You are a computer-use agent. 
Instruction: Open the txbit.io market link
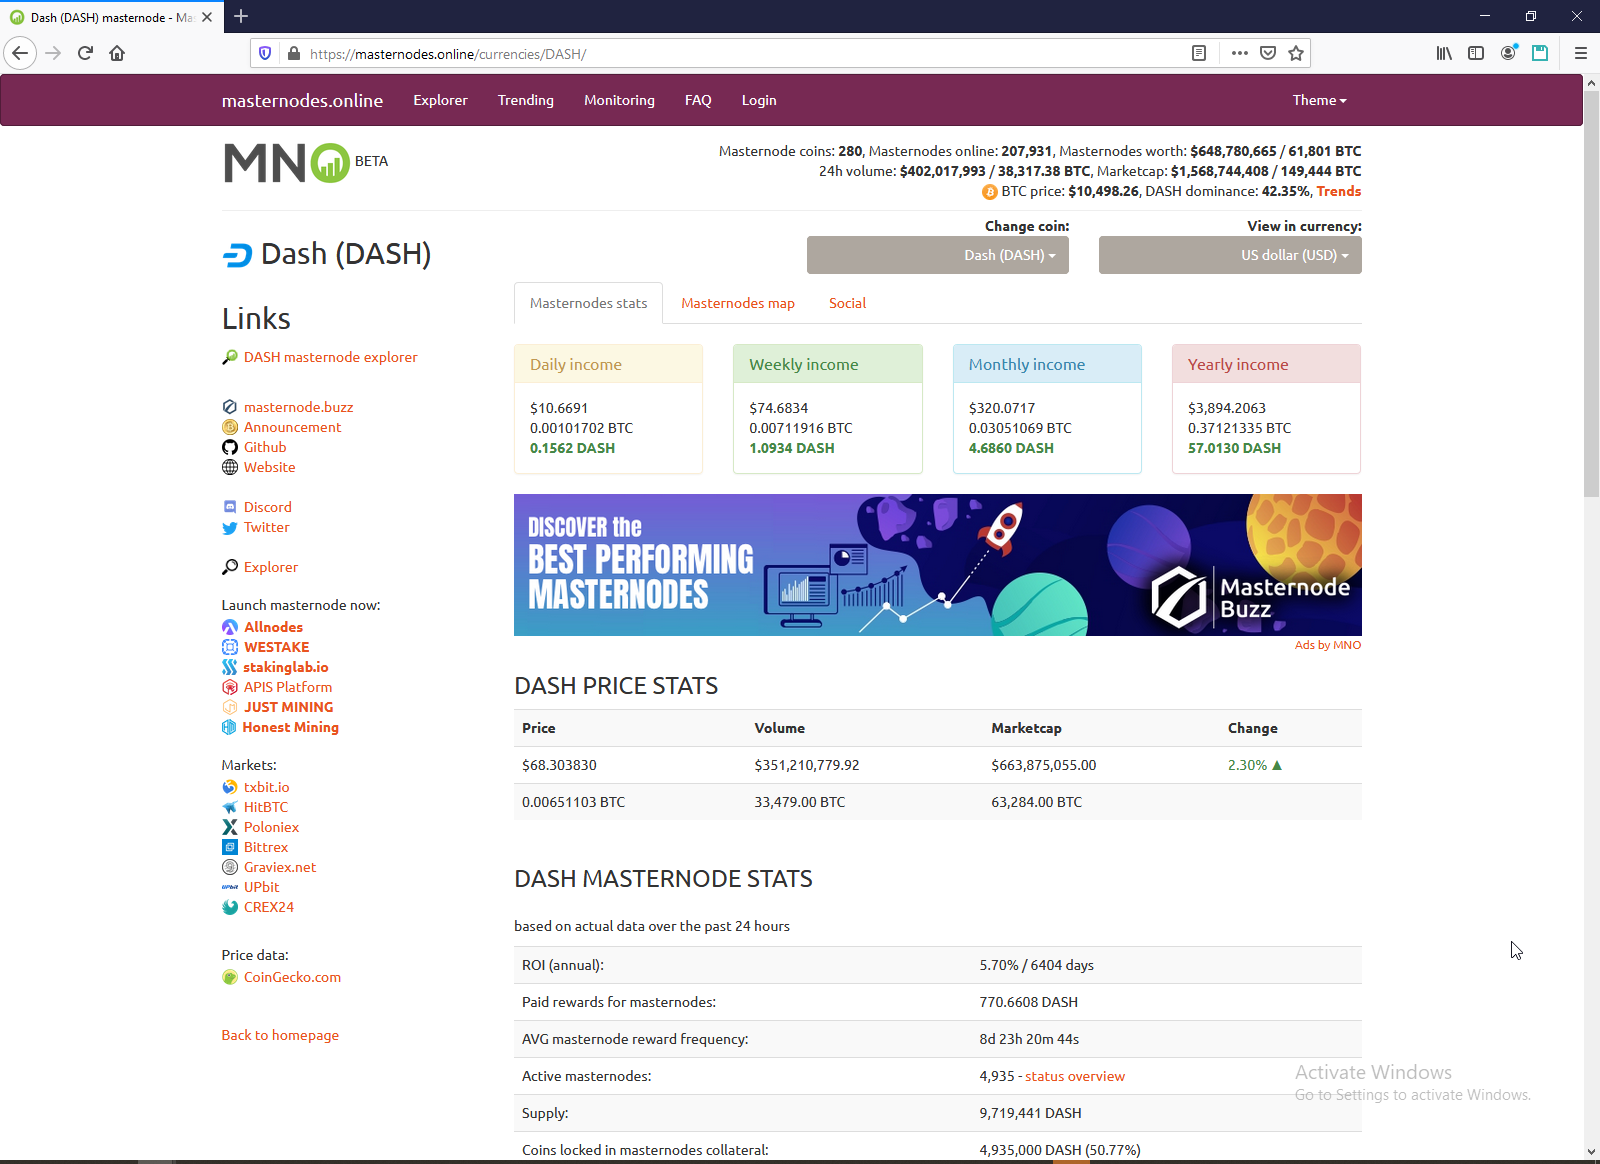[267, 787]
